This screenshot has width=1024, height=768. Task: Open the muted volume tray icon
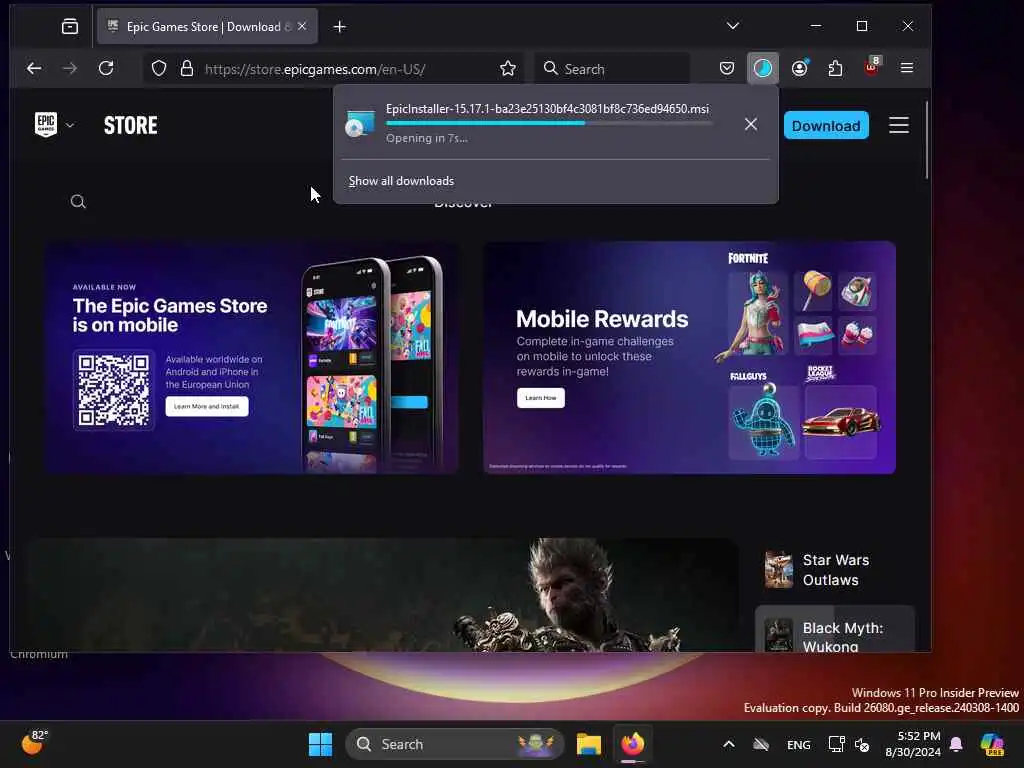coord(862,744)
